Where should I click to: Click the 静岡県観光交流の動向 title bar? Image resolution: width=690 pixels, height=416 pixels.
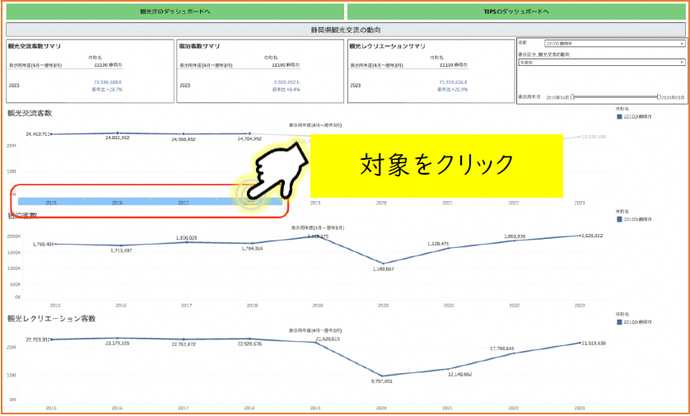tap(345, 31)
